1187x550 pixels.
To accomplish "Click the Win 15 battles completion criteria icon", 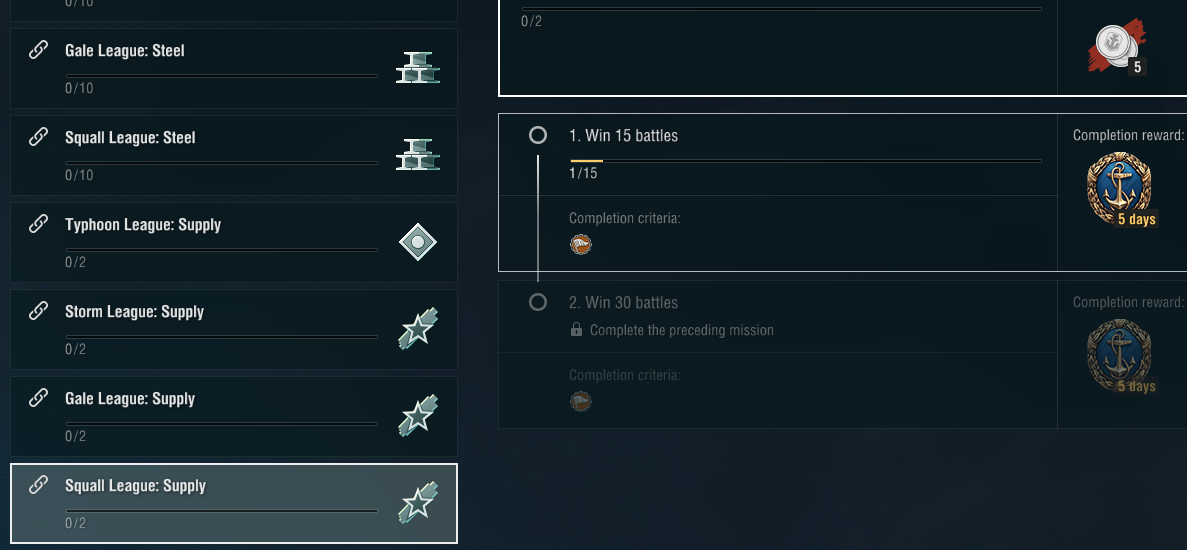I will (580, 243).
